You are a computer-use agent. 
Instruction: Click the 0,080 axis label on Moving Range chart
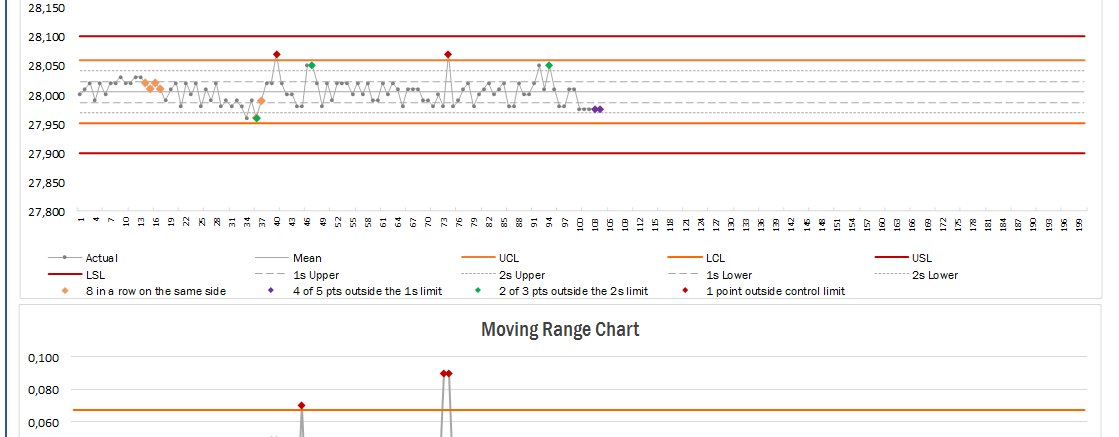click(48, 390)
